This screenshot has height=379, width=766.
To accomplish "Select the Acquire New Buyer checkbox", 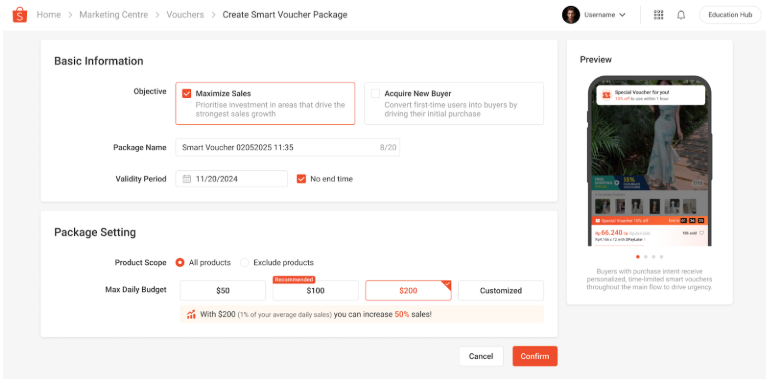I will pos(375,93).
